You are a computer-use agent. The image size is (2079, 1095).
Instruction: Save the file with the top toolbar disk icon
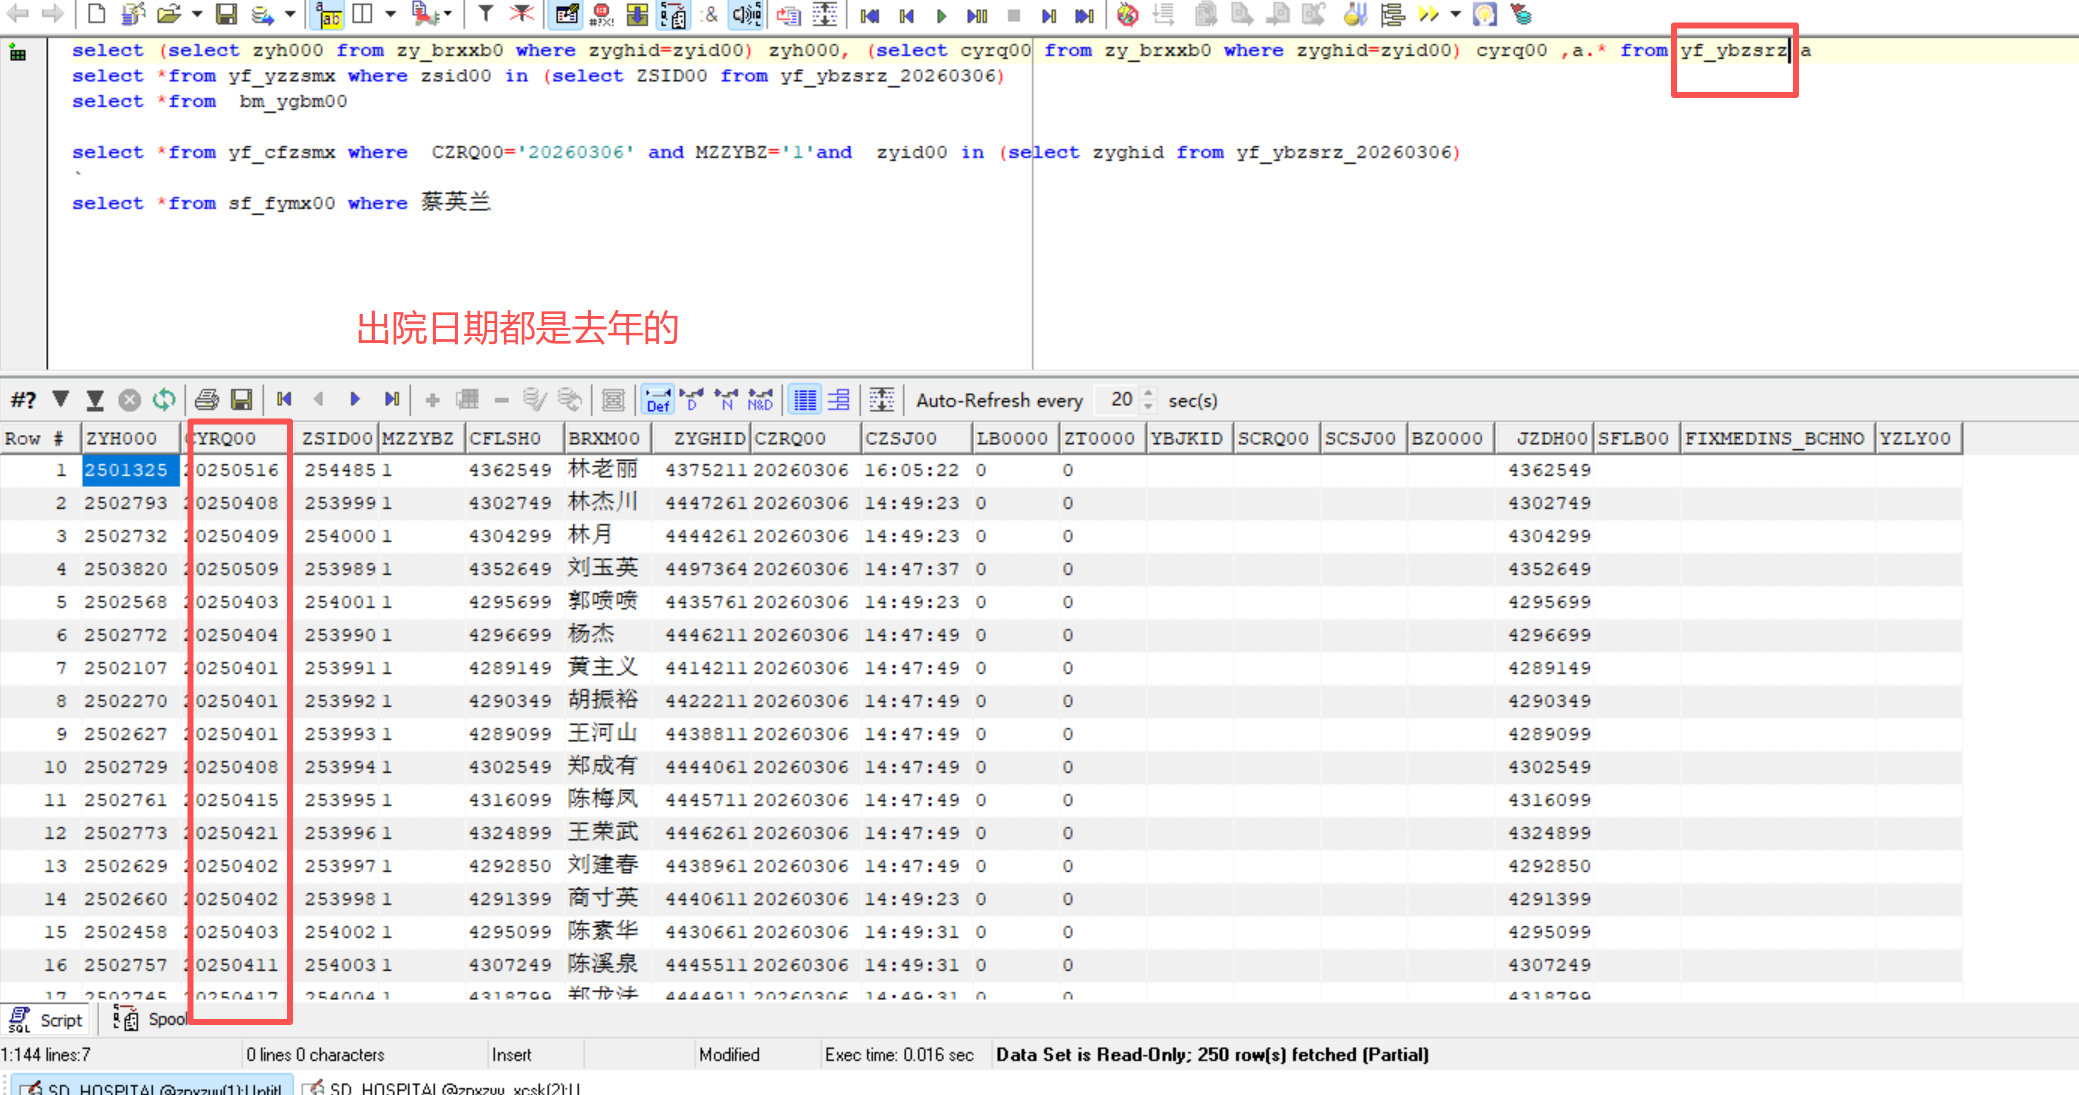227,14
